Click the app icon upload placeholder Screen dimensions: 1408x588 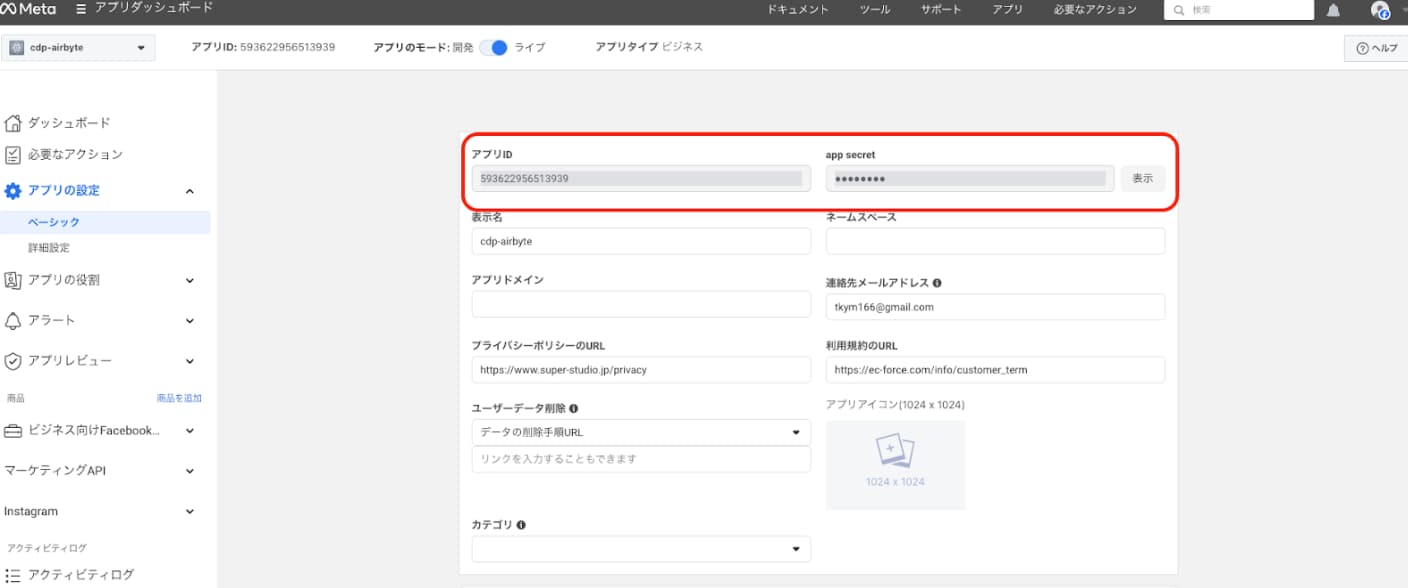pyautogui.click(x=895, y=465)
